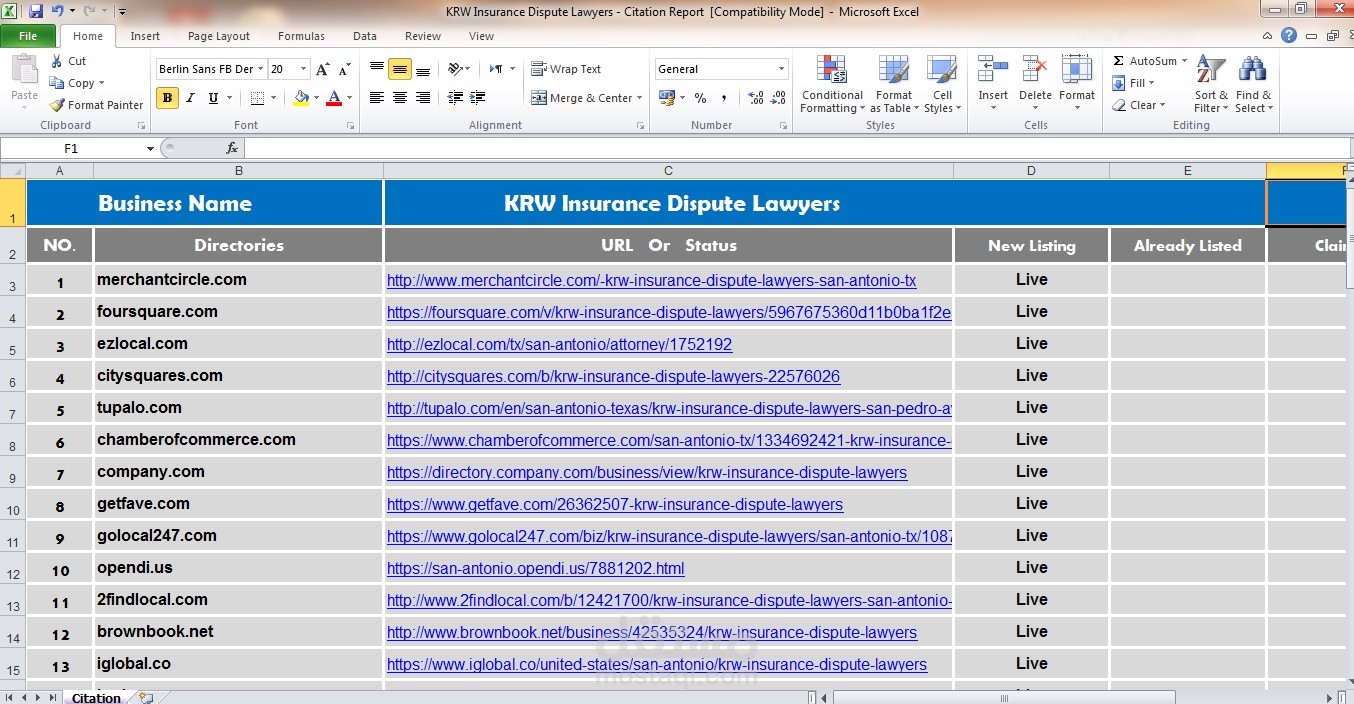This screenshot has width=1354, height=704.
Task: Open the merchantcircle.com hyperlink
Action: pos(651,280)
